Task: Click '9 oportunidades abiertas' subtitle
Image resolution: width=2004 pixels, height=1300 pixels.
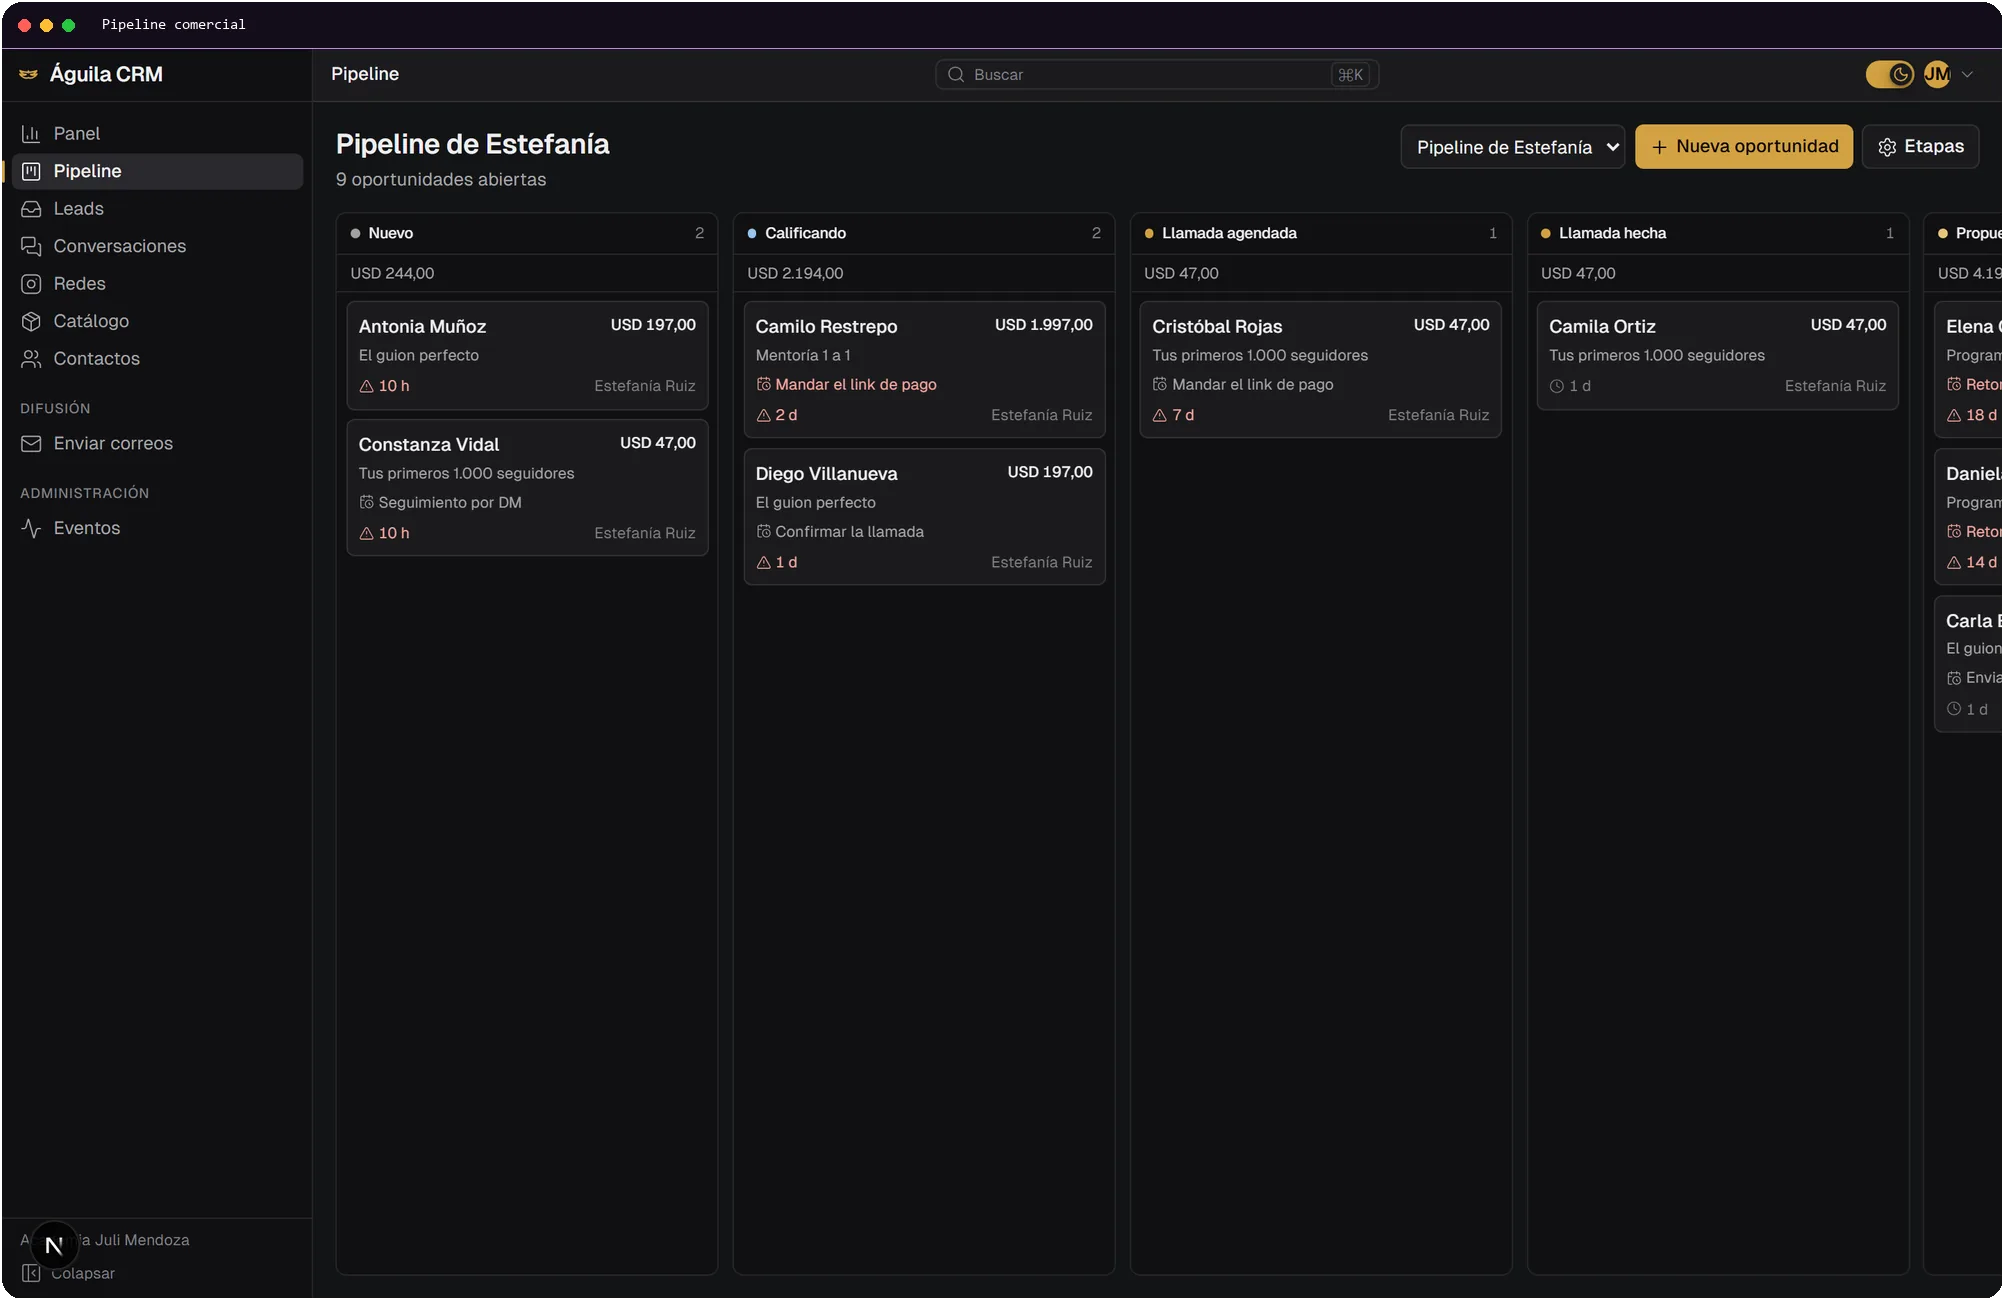Action: point(441,179)
